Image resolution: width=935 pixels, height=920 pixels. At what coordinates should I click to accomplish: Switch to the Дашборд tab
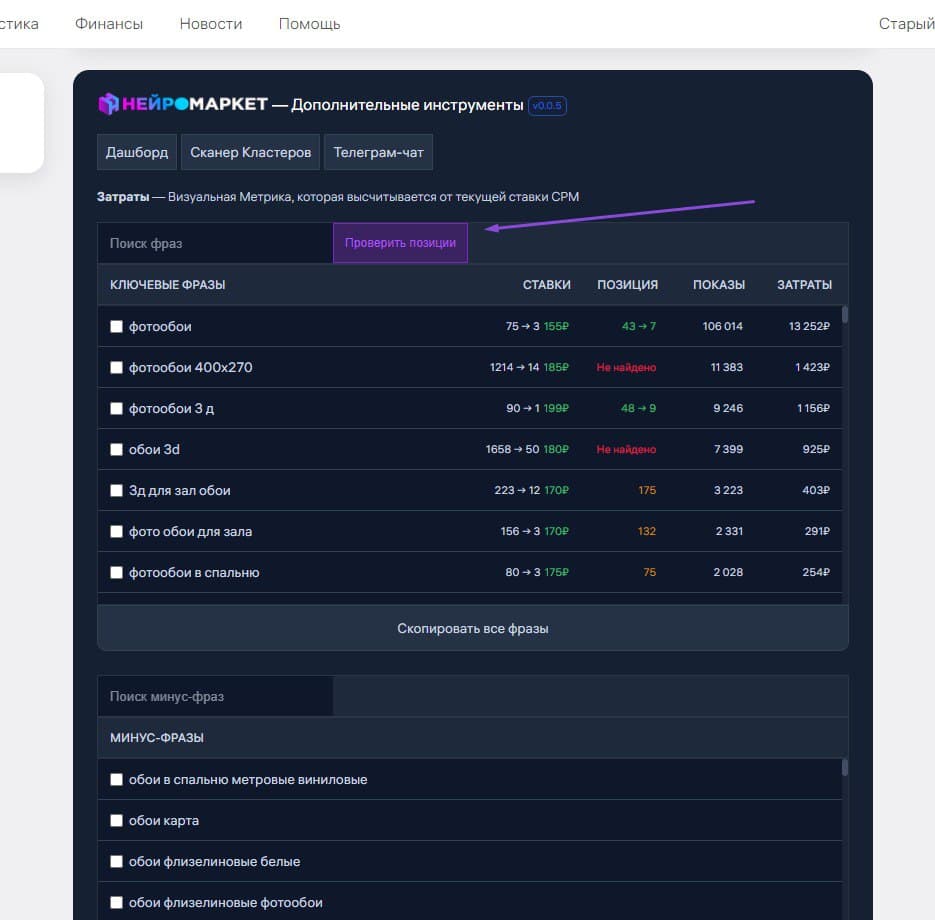click(137, 152)
